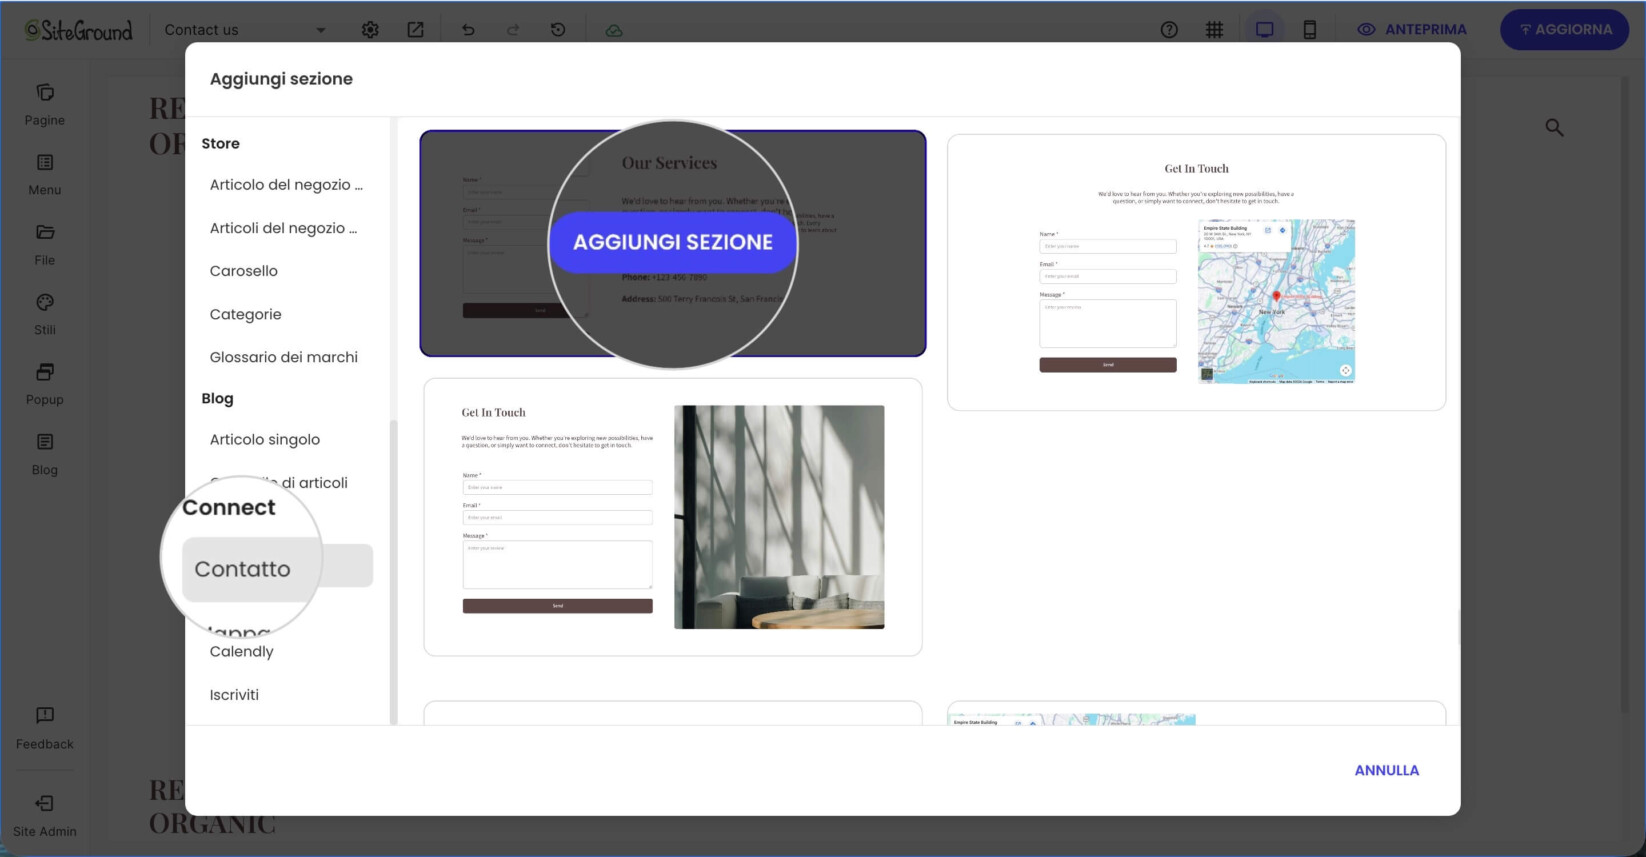
Task: Switch to mobile view
Action: 1310,30
